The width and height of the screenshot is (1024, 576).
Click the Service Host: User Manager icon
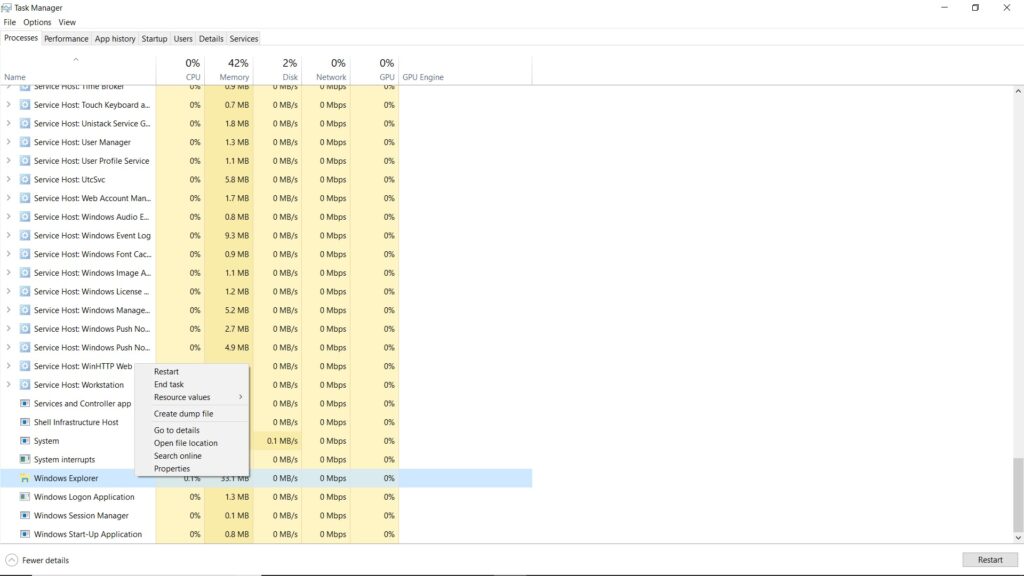click(x=25, y=142)
